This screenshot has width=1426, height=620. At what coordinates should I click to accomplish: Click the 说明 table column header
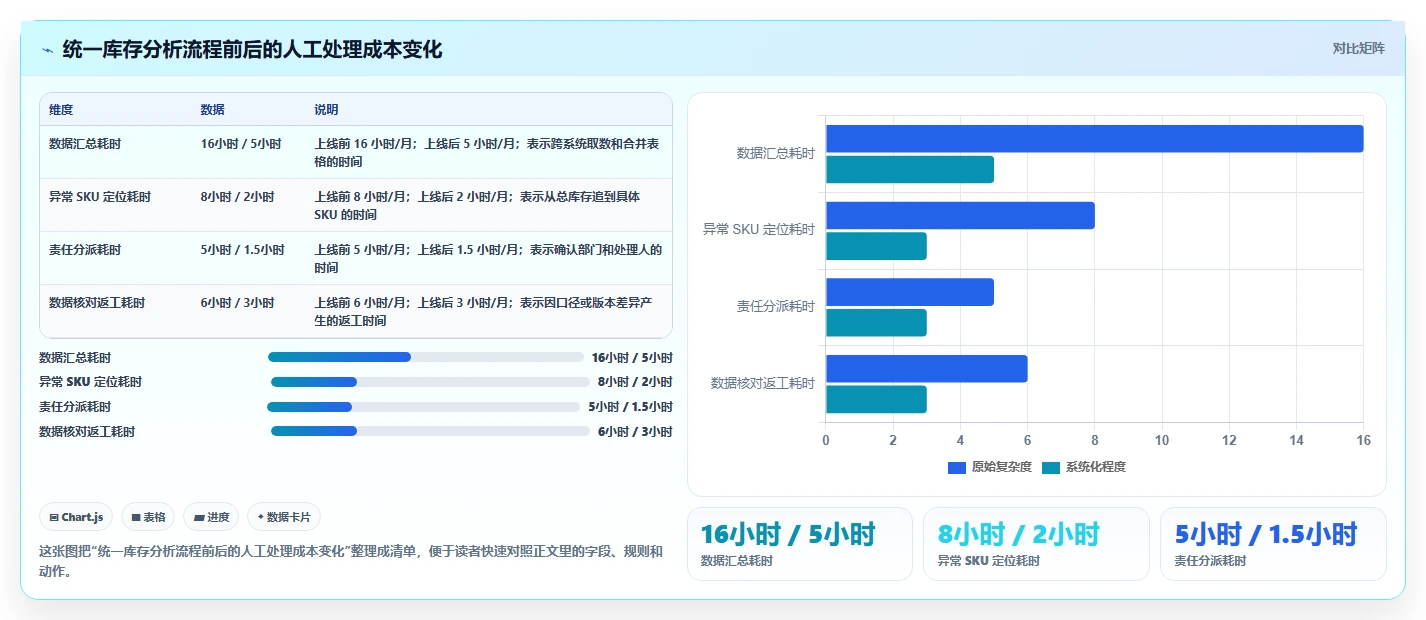(327, 110)
